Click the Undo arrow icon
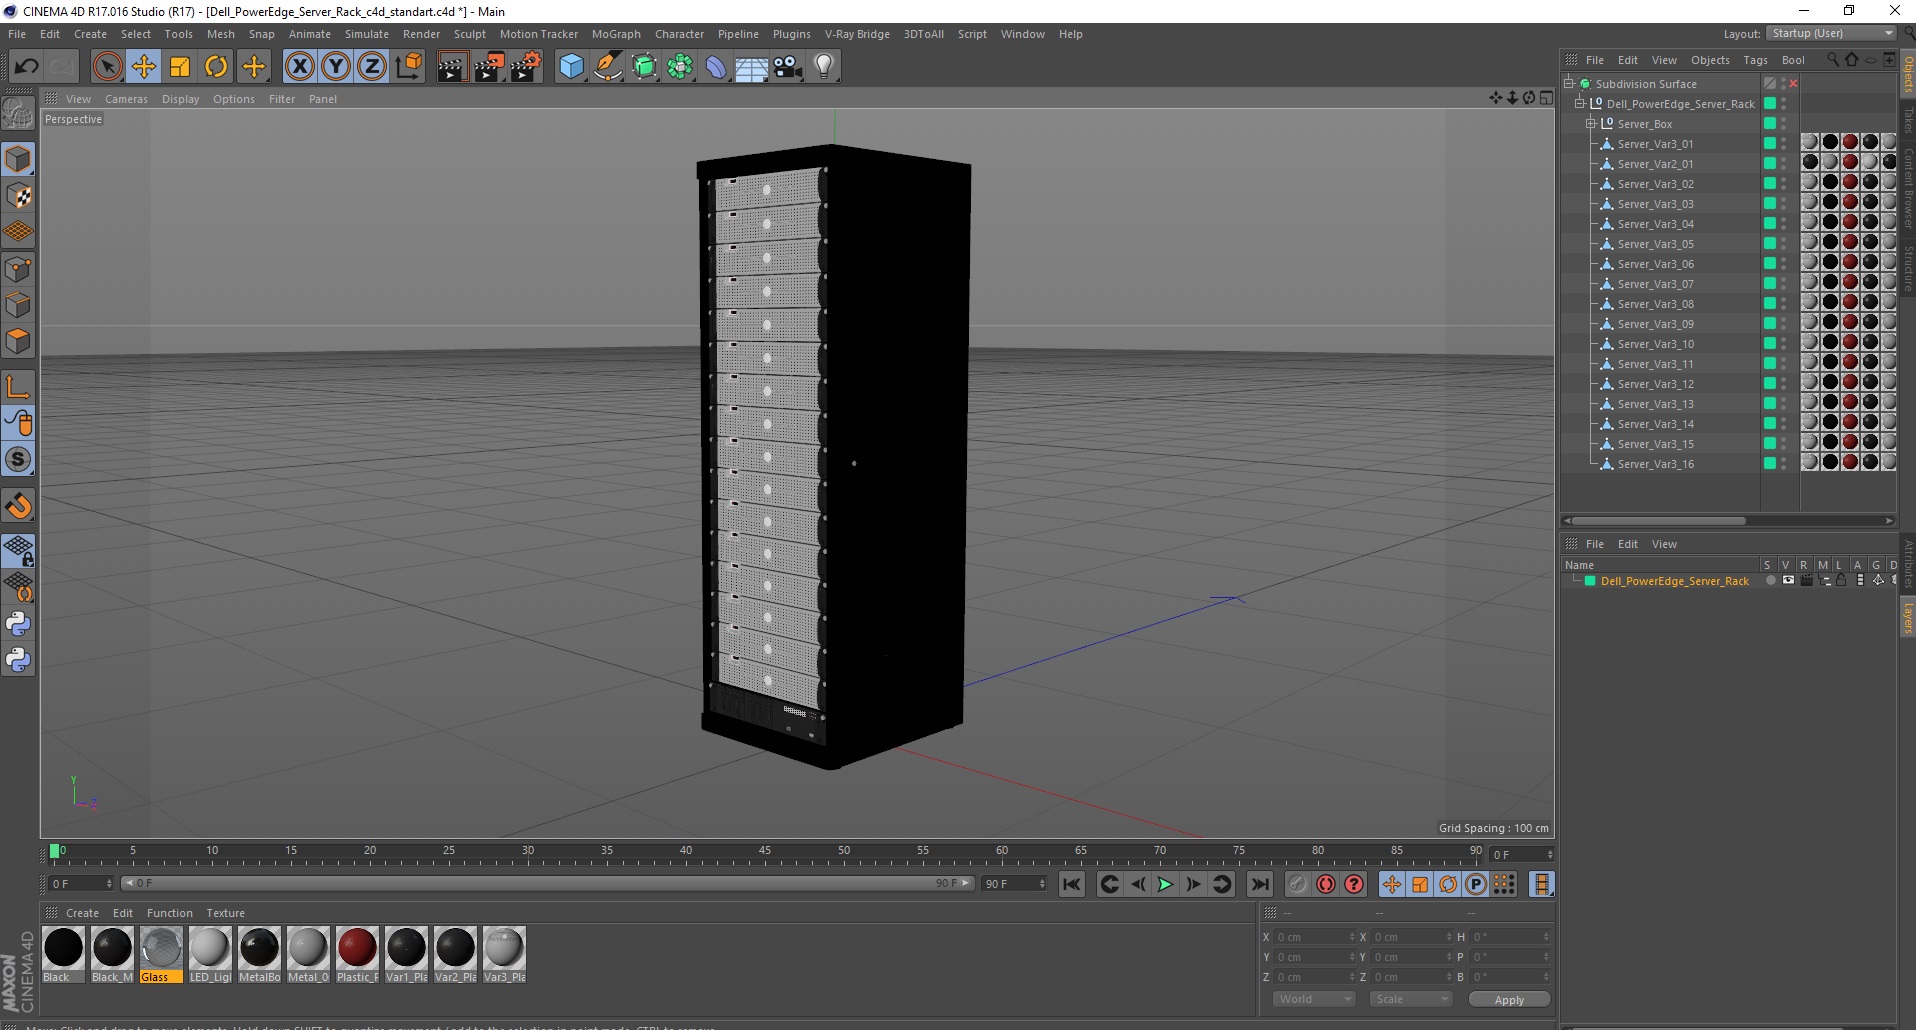The width and height of the screenshot is (1916, 1030). tap(26, 67)
